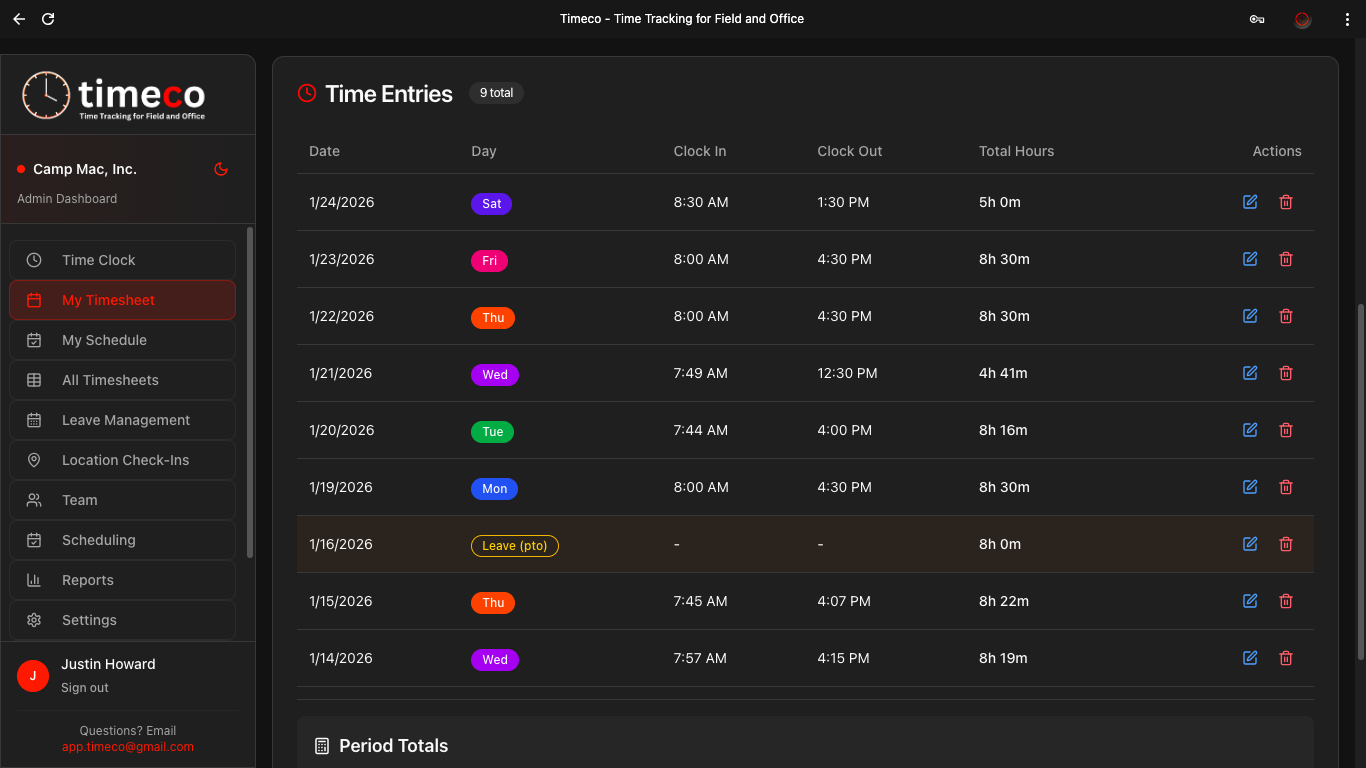Click the 1:30 PM clock-out cell
Image resolution: width=1366 pixels, height=768 pixels.
[843, 202]
